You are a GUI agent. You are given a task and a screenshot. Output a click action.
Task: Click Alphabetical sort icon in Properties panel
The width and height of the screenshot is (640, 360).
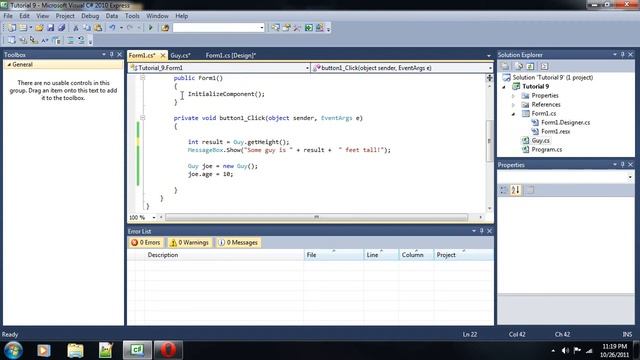click(516, 190)
